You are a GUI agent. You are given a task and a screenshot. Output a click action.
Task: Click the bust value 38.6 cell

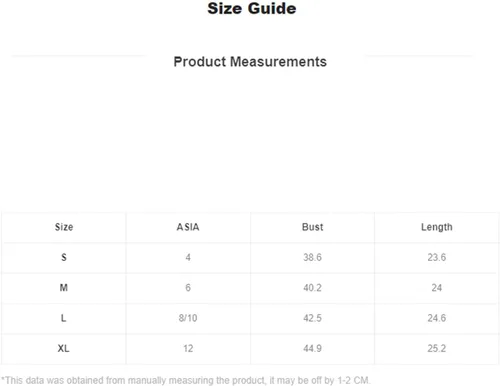click(312, 257)
